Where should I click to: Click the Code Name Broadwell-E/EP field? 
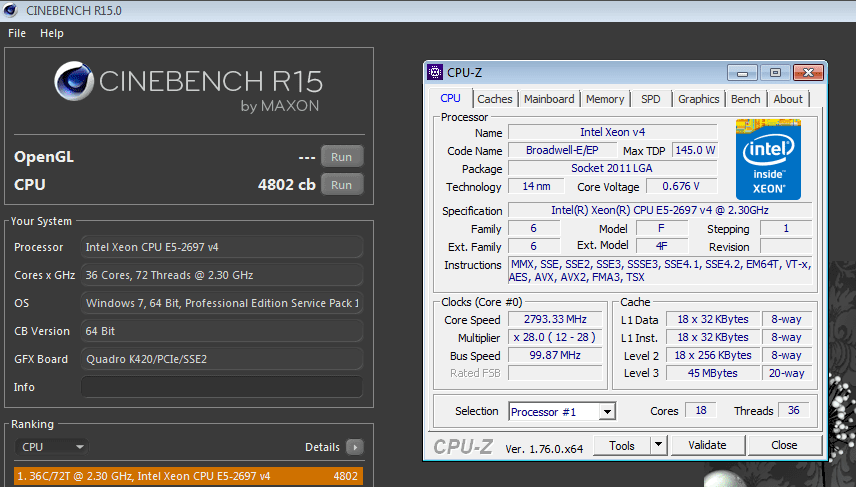562,150
